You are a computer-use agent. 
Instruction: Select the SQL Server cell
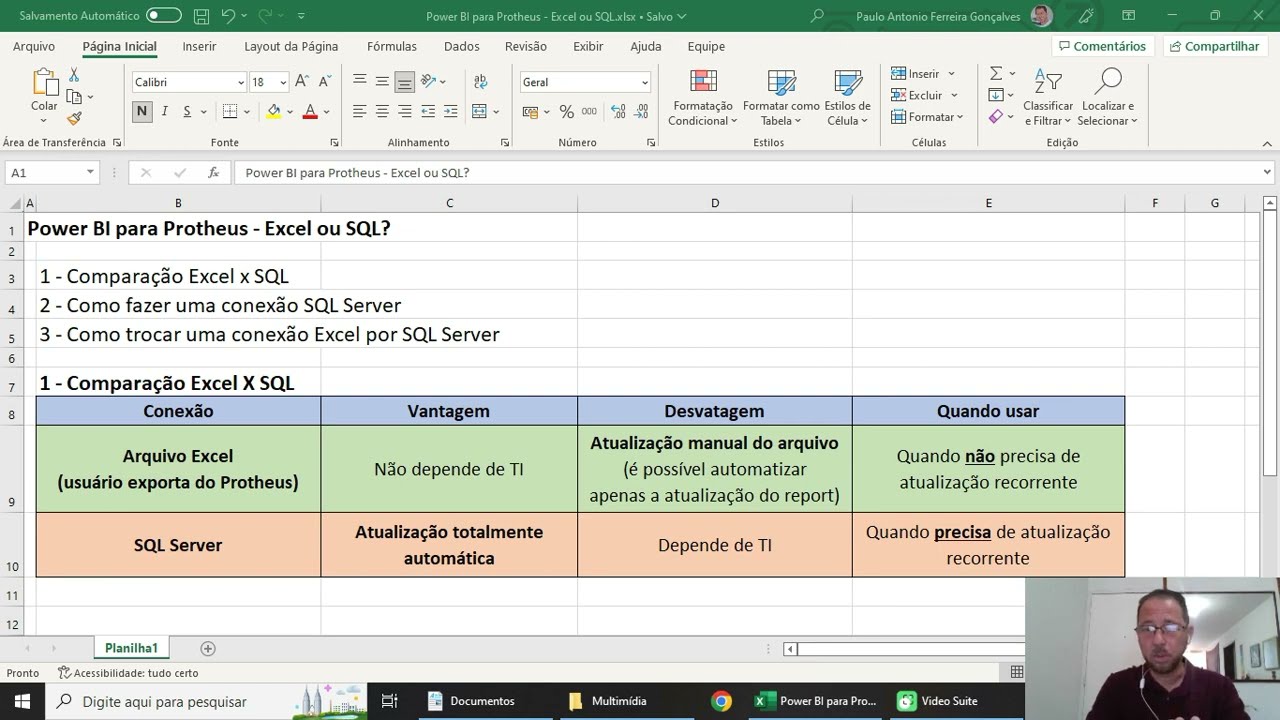coord(178,545)
